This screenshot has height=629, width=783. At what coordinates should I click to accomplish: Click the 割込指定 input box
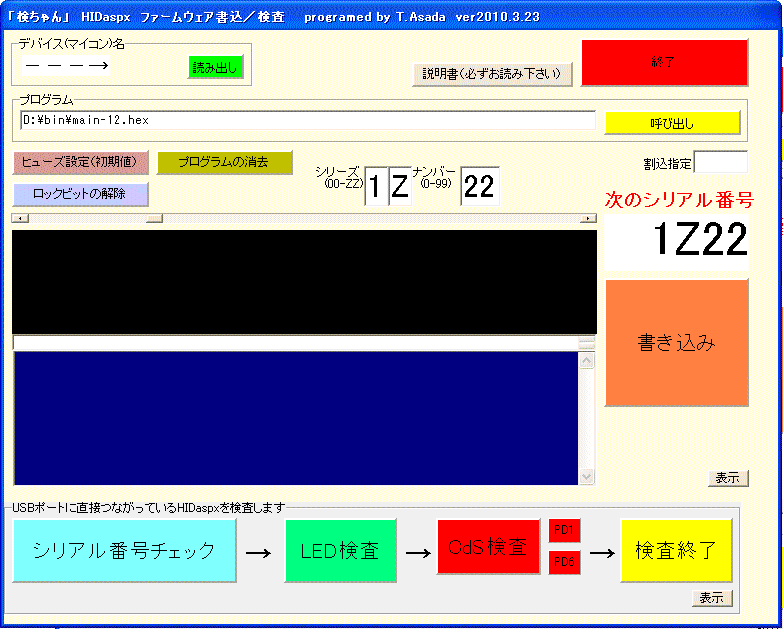[x=720, y=162]
